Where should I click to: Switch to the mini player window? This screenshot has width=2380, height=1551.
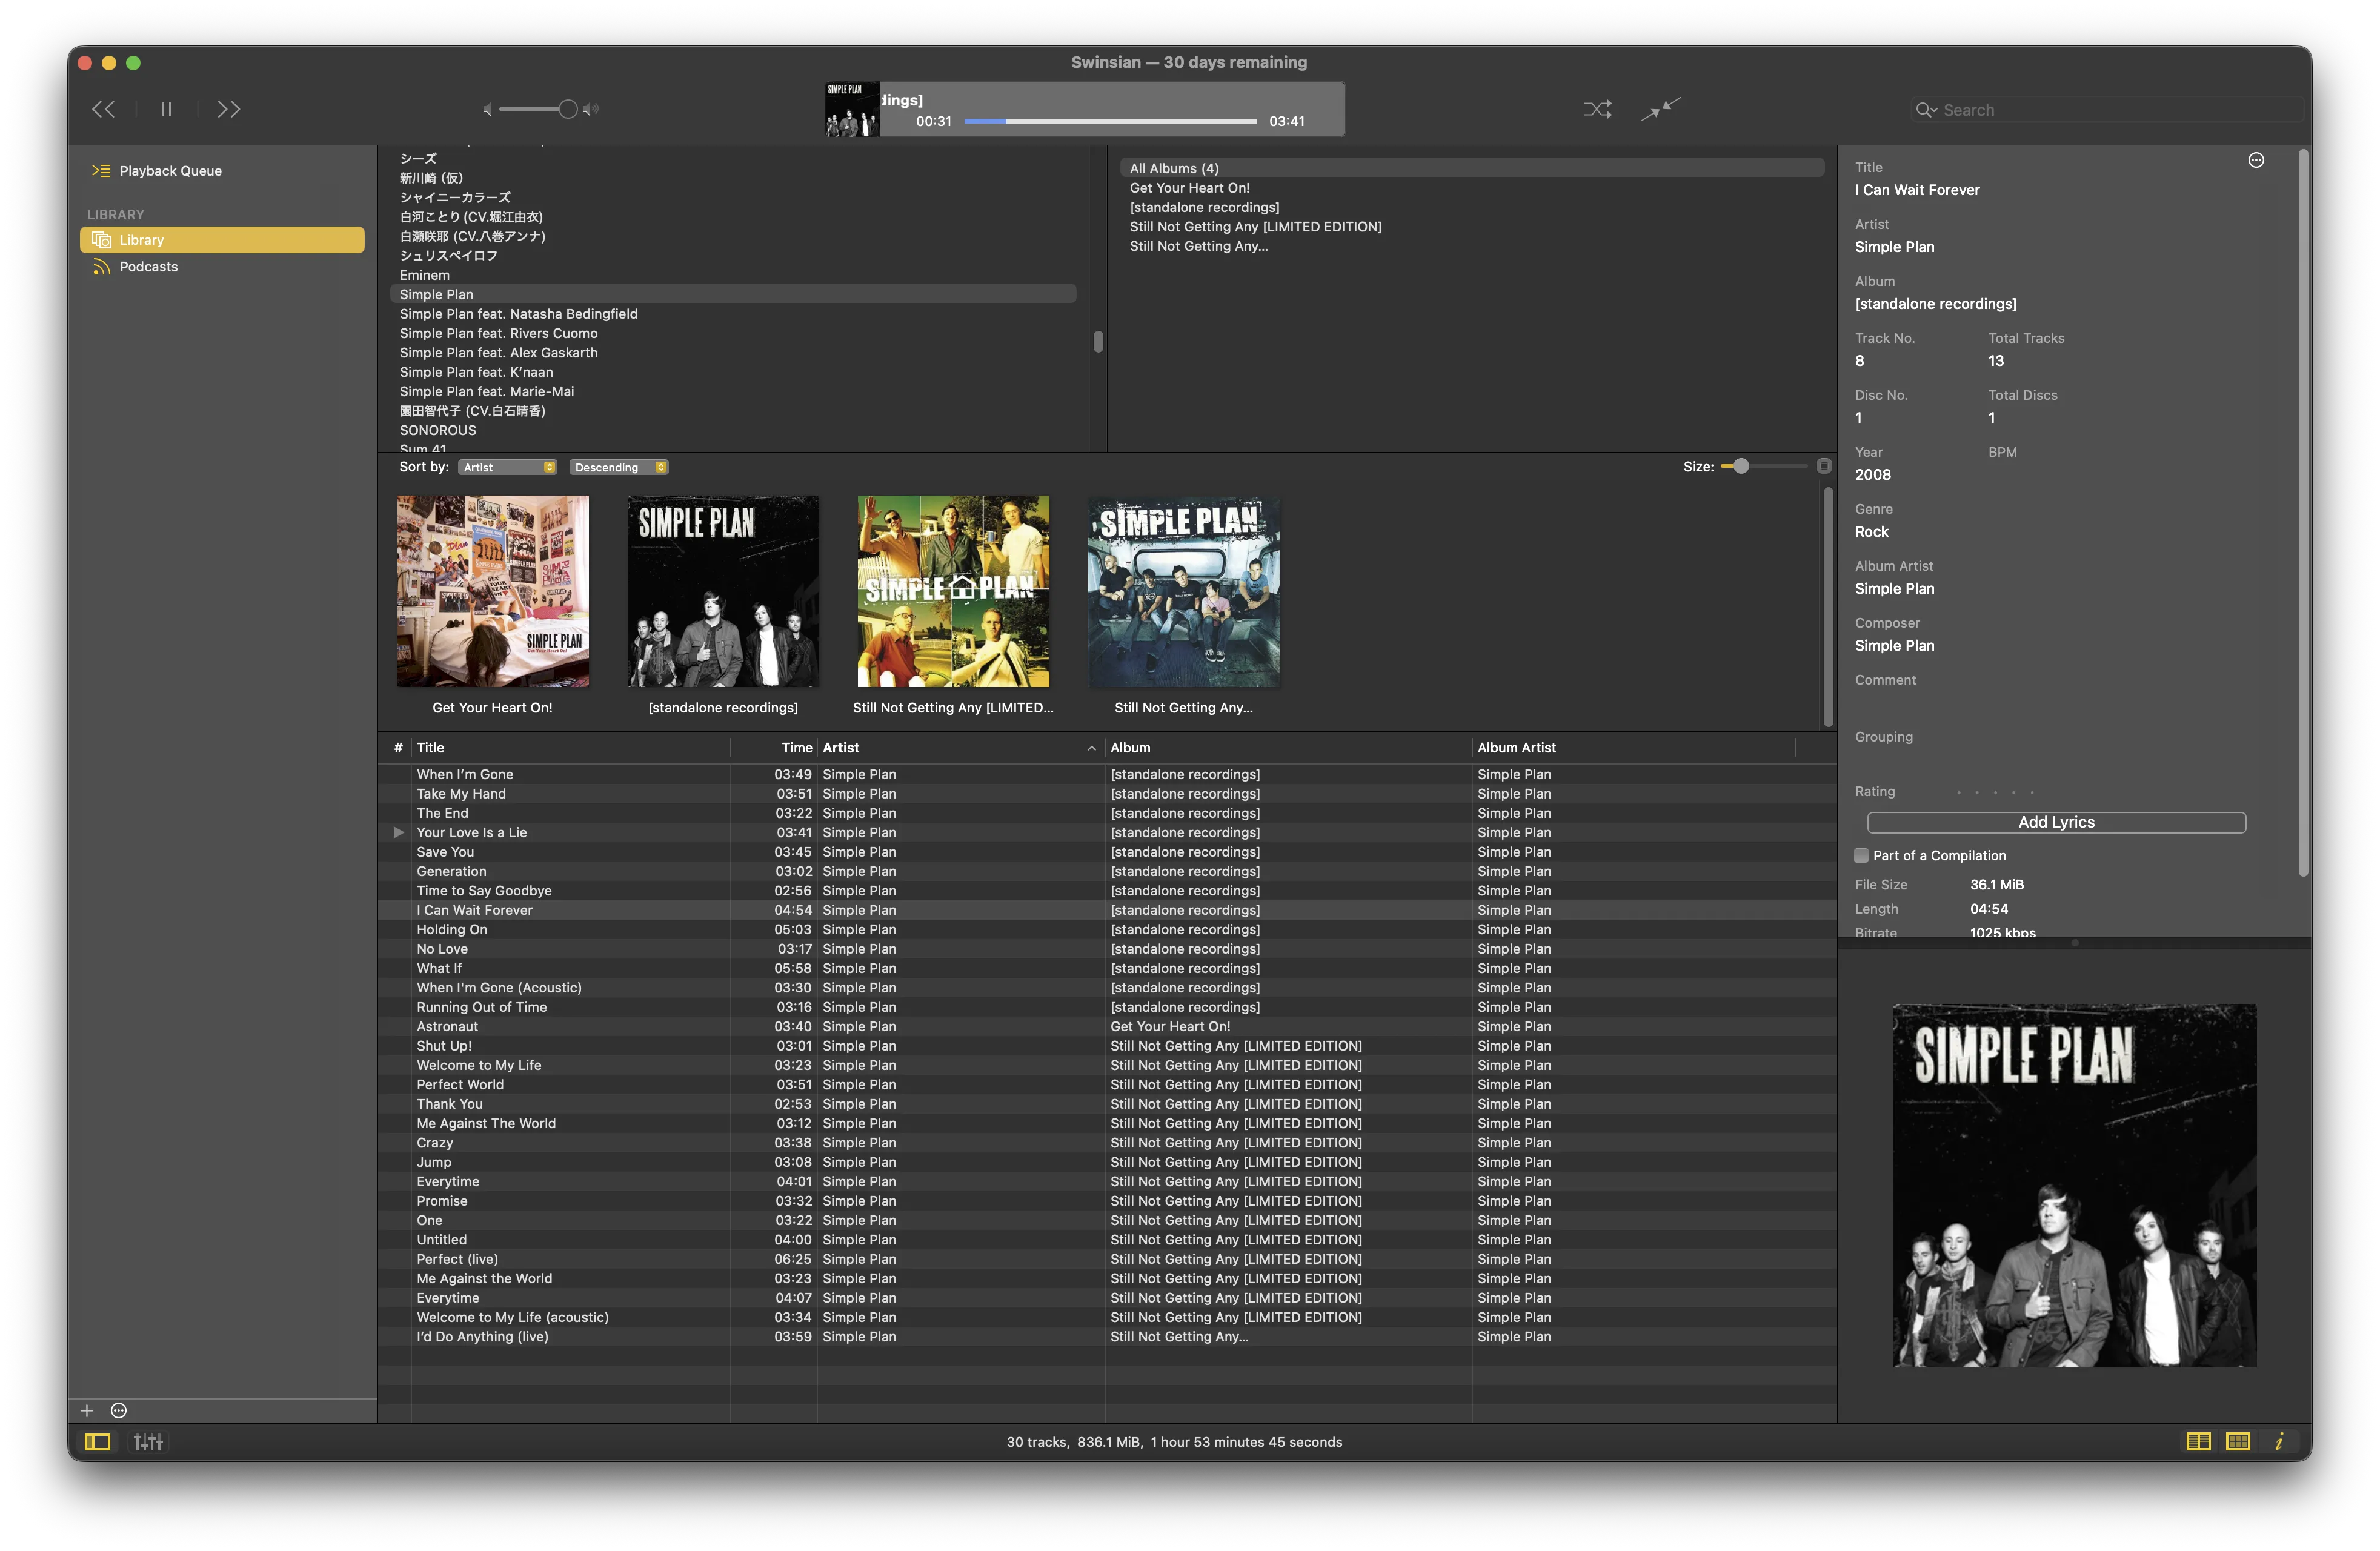tap(1661, 108)
